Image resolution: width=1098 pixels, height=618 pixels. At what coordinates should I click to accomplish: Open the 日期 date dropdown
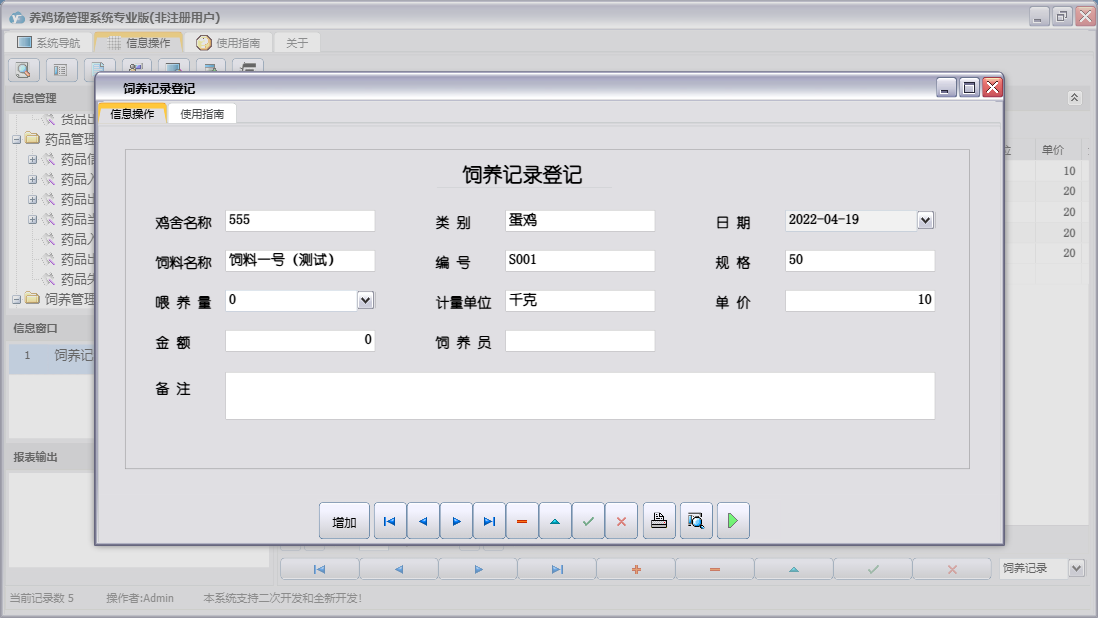925,220
